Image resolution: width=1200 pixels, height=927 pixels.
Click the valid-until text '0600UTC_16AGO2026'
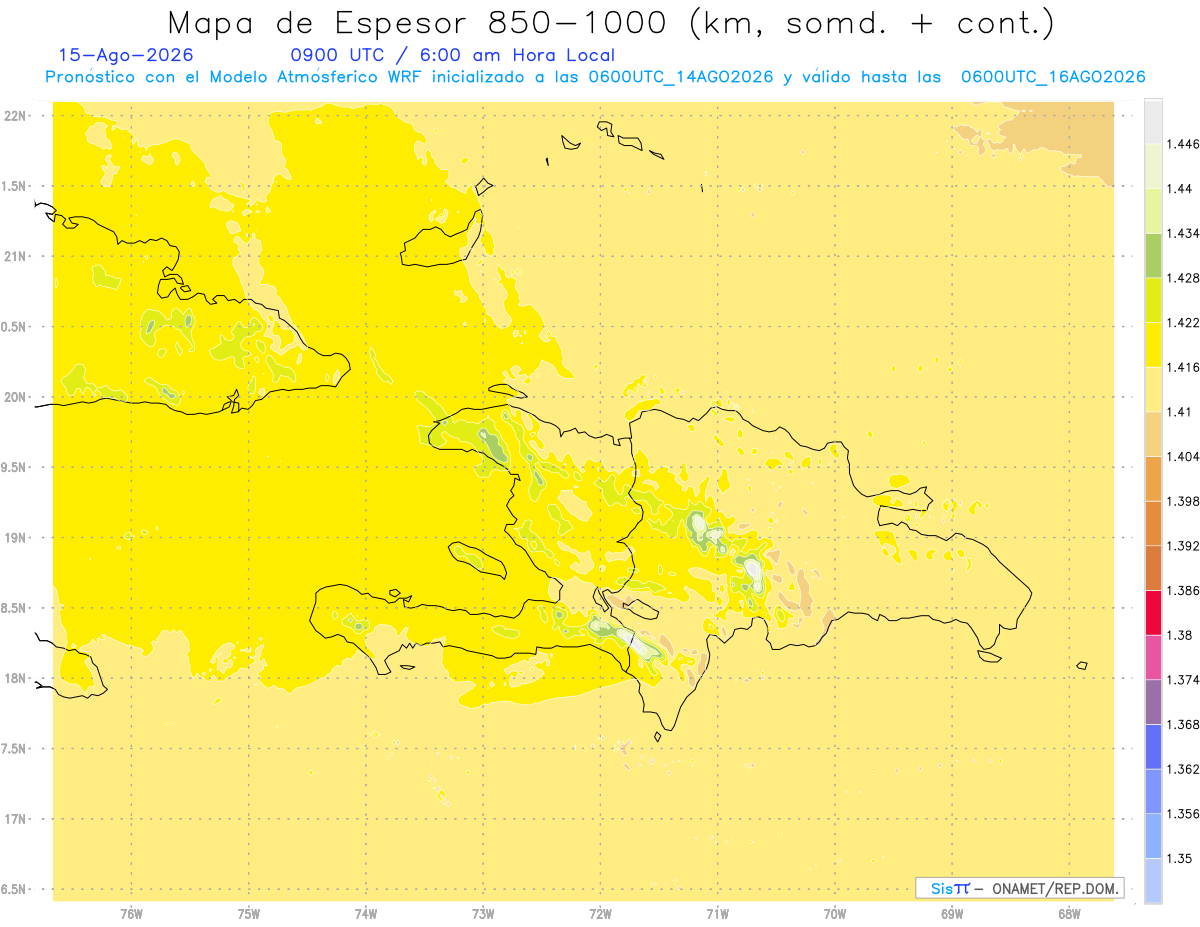pos(1053,77)
